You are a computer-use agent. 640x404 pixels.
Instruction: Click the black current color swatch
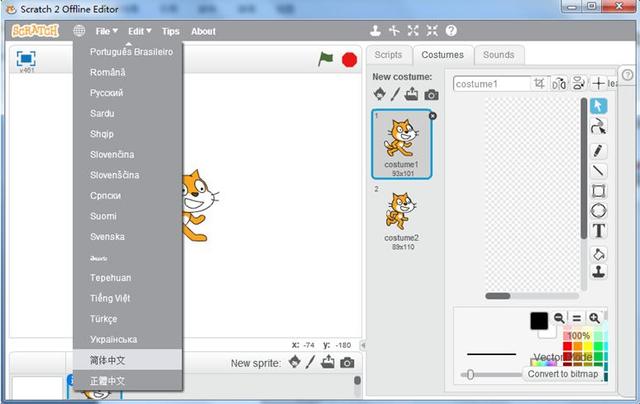(539, 321)
